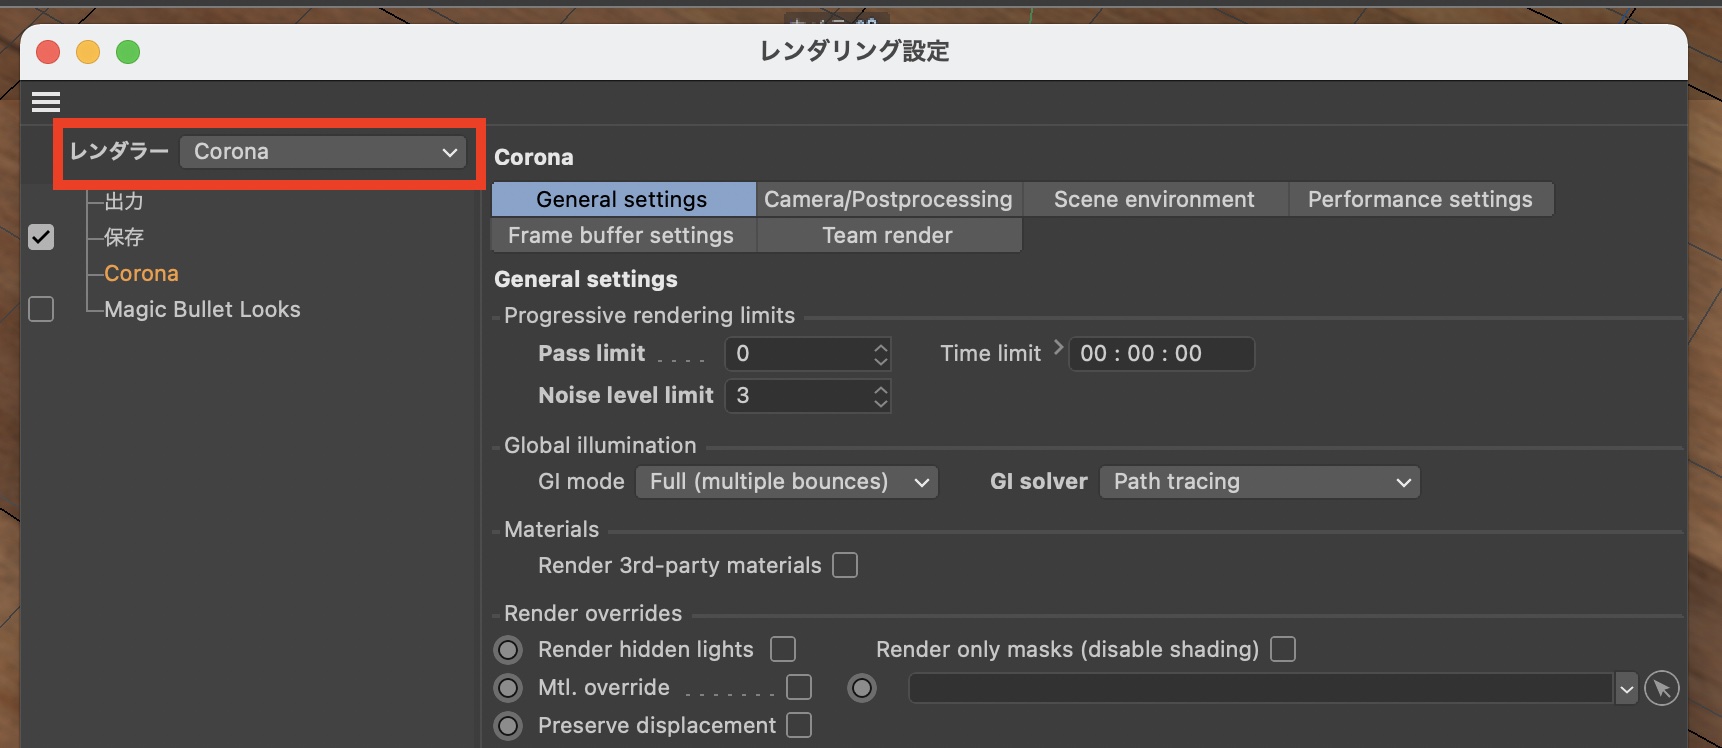The width and height of the screenshot is (1722, 748).
Task: Uncheck the 保存 checkbox
Action: pos(41,237)
